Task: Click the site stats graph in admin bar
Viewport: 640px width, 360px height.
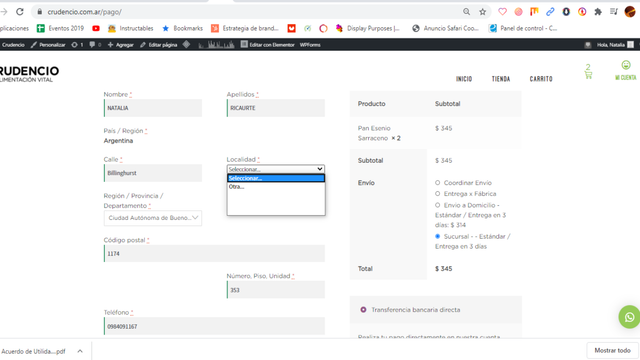Action: click(216, 45)
